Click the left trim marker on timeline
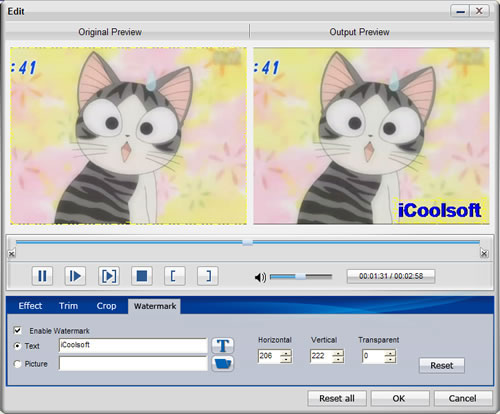 point(12,254)
